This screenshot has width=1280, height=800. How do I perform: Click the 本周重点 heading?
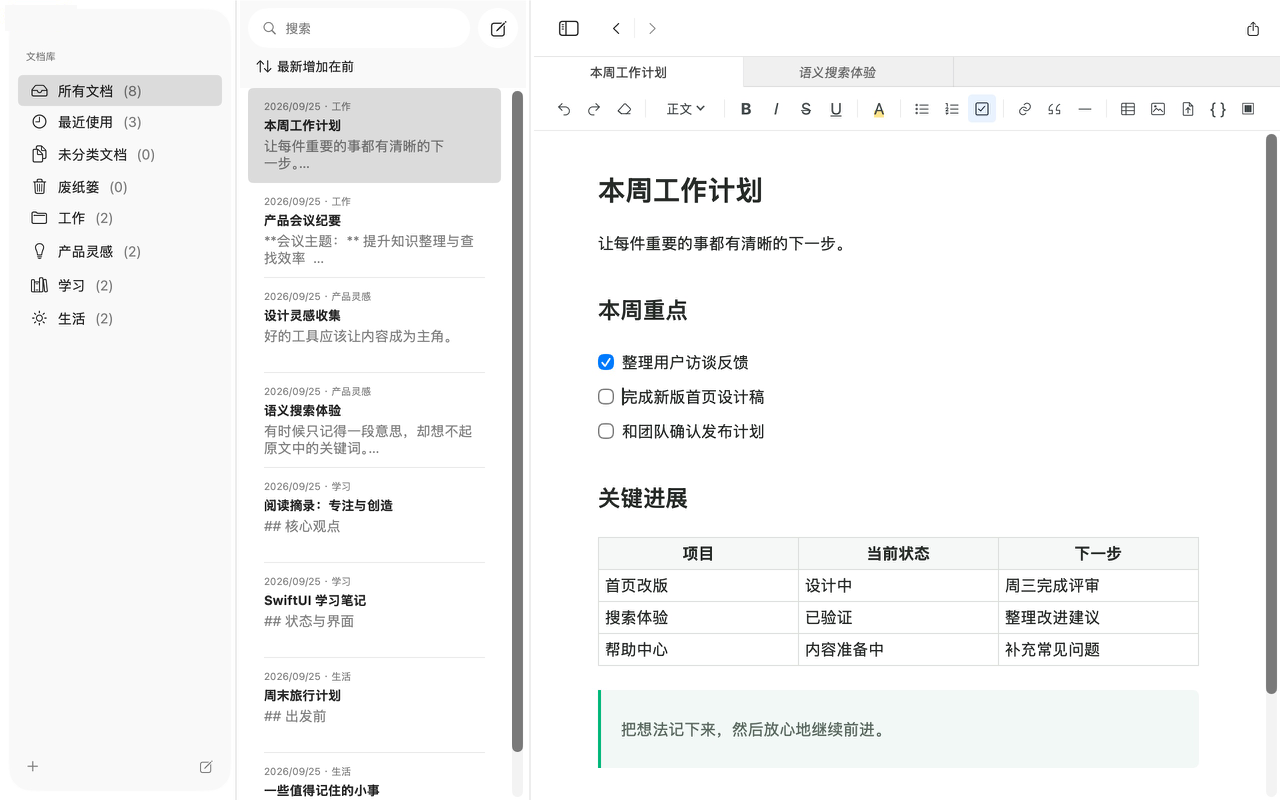point(643,311)
